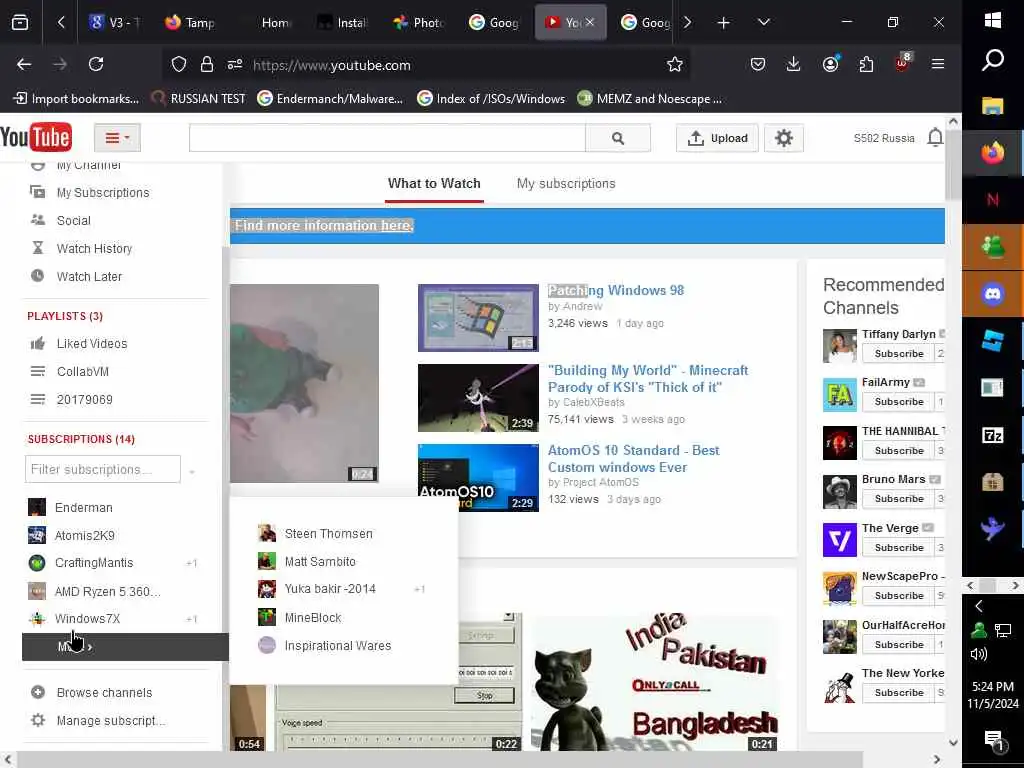This screenshot has width=1024, height=768.
Task: Open a new browser tab
Action: point(724,23)
